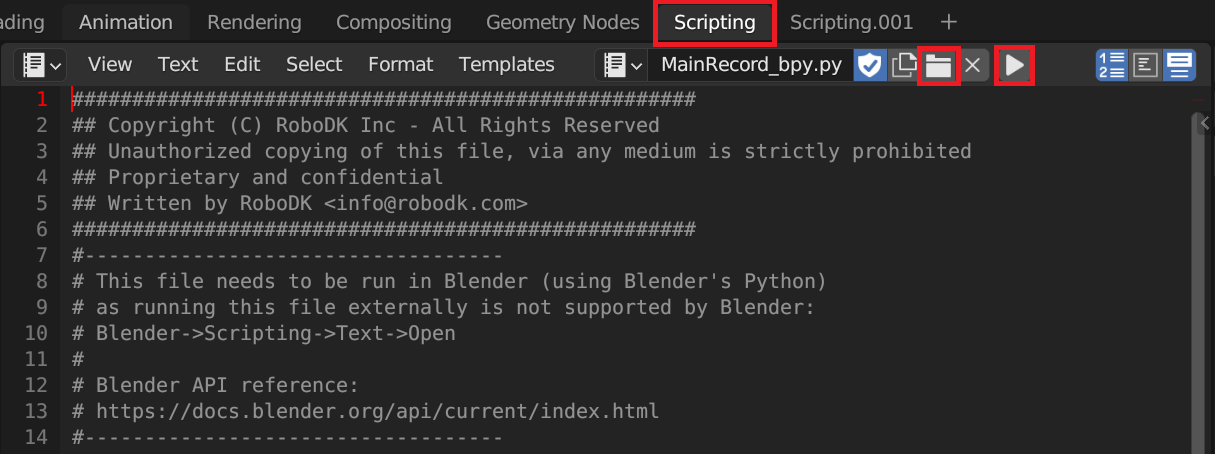Open the editor type dropdown
Image resolution: width=1215 pixels, height=454 pixels.
(40, 65)
